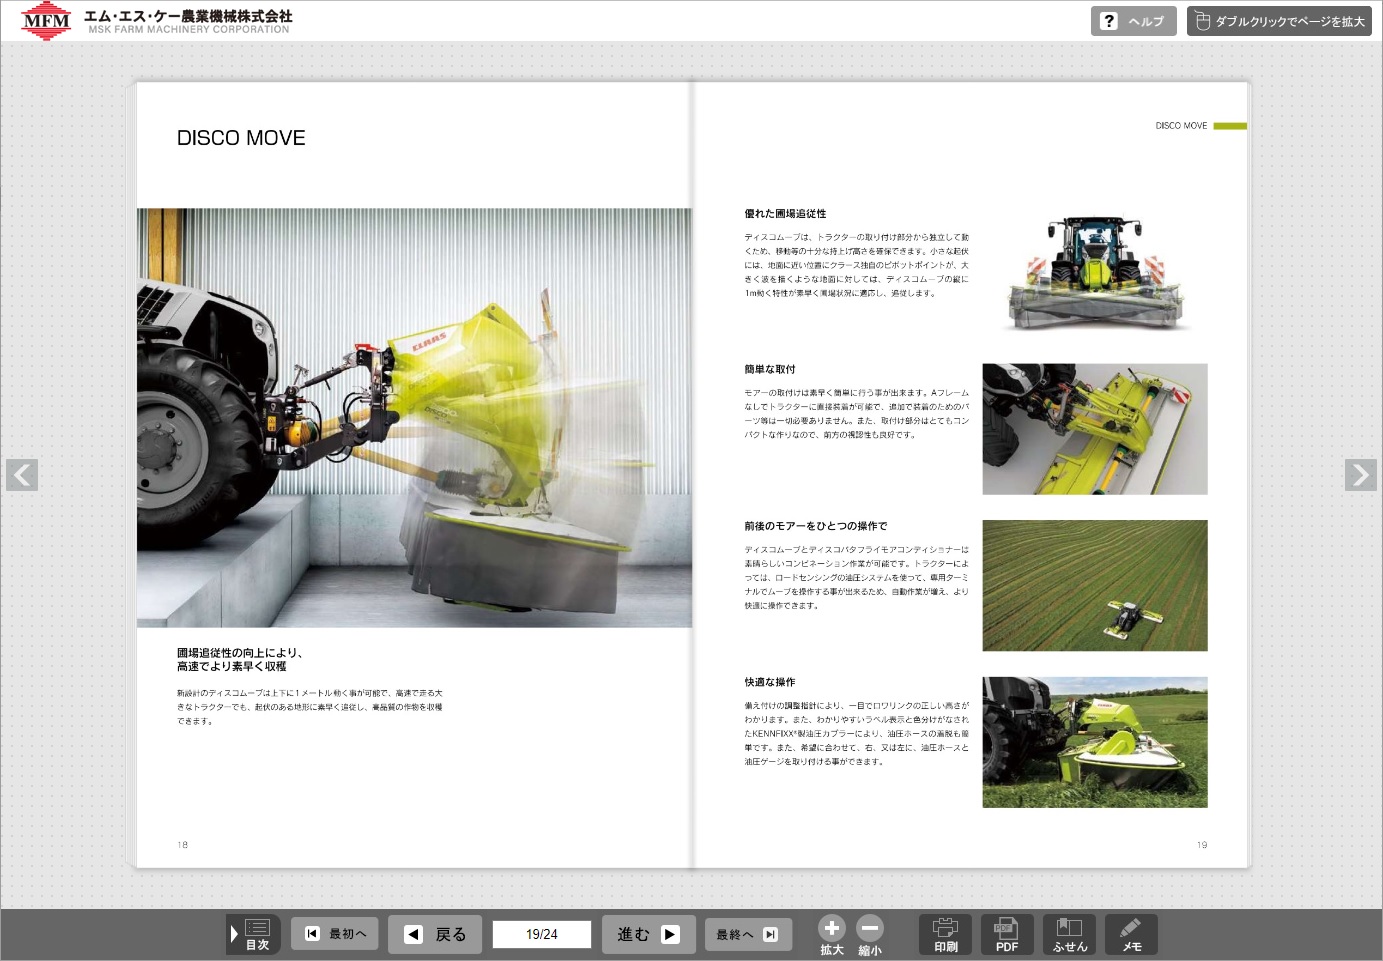1383x961 pixels.
Task: Click the MFM company logo
Action: tap(47, 21)
